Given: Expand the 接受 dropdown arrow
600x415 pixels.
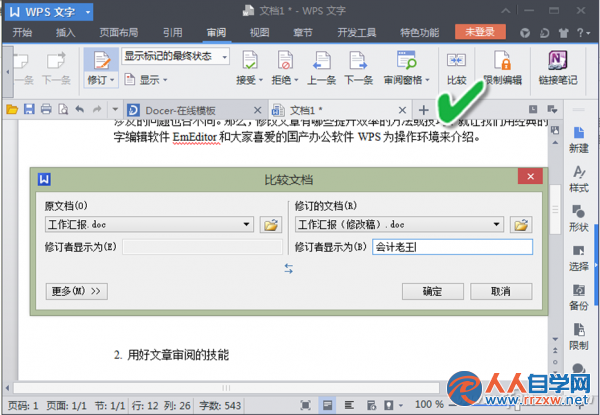Looking at the screenshot, I should click(x=261, y=80).
